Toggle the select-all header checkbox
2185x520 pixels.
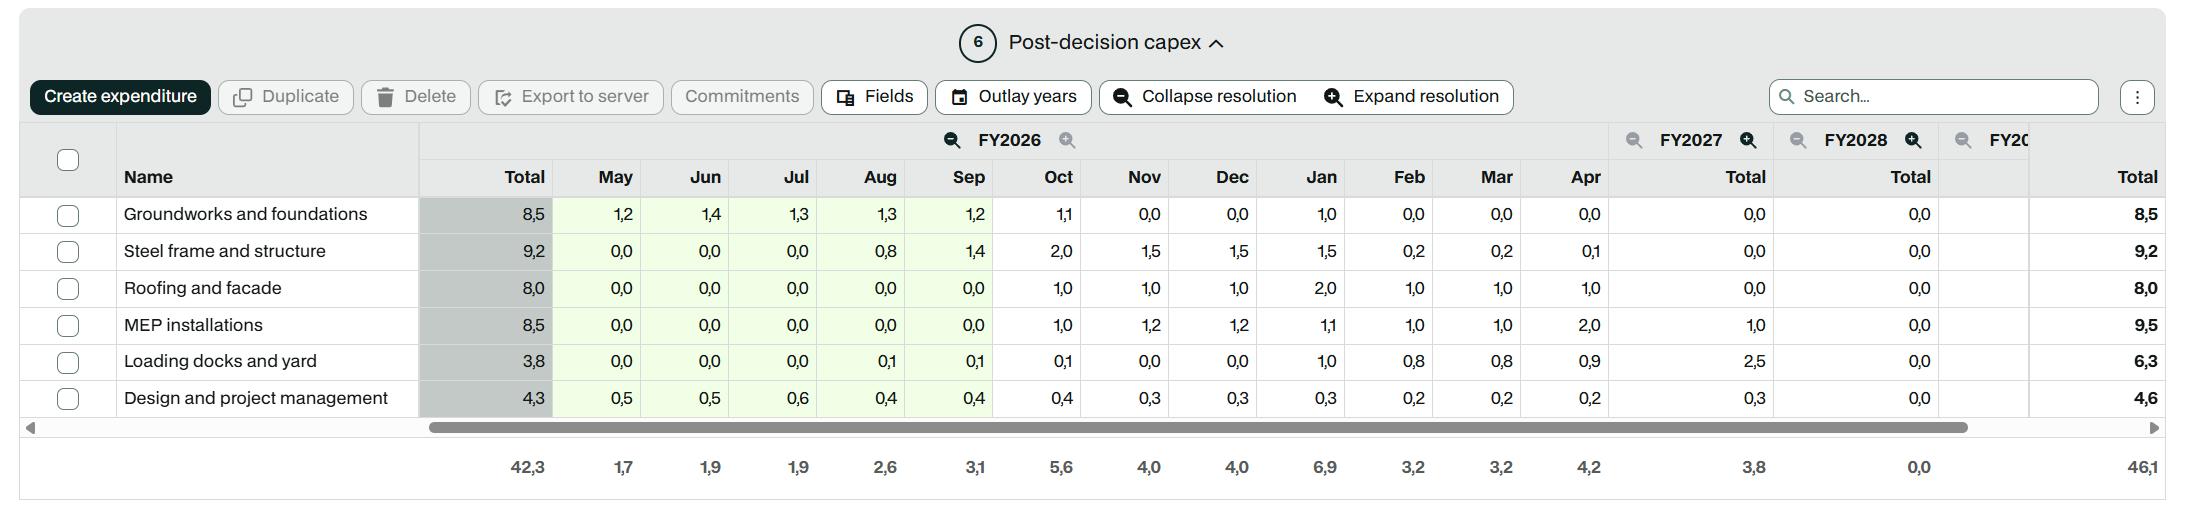click(68, 160)
